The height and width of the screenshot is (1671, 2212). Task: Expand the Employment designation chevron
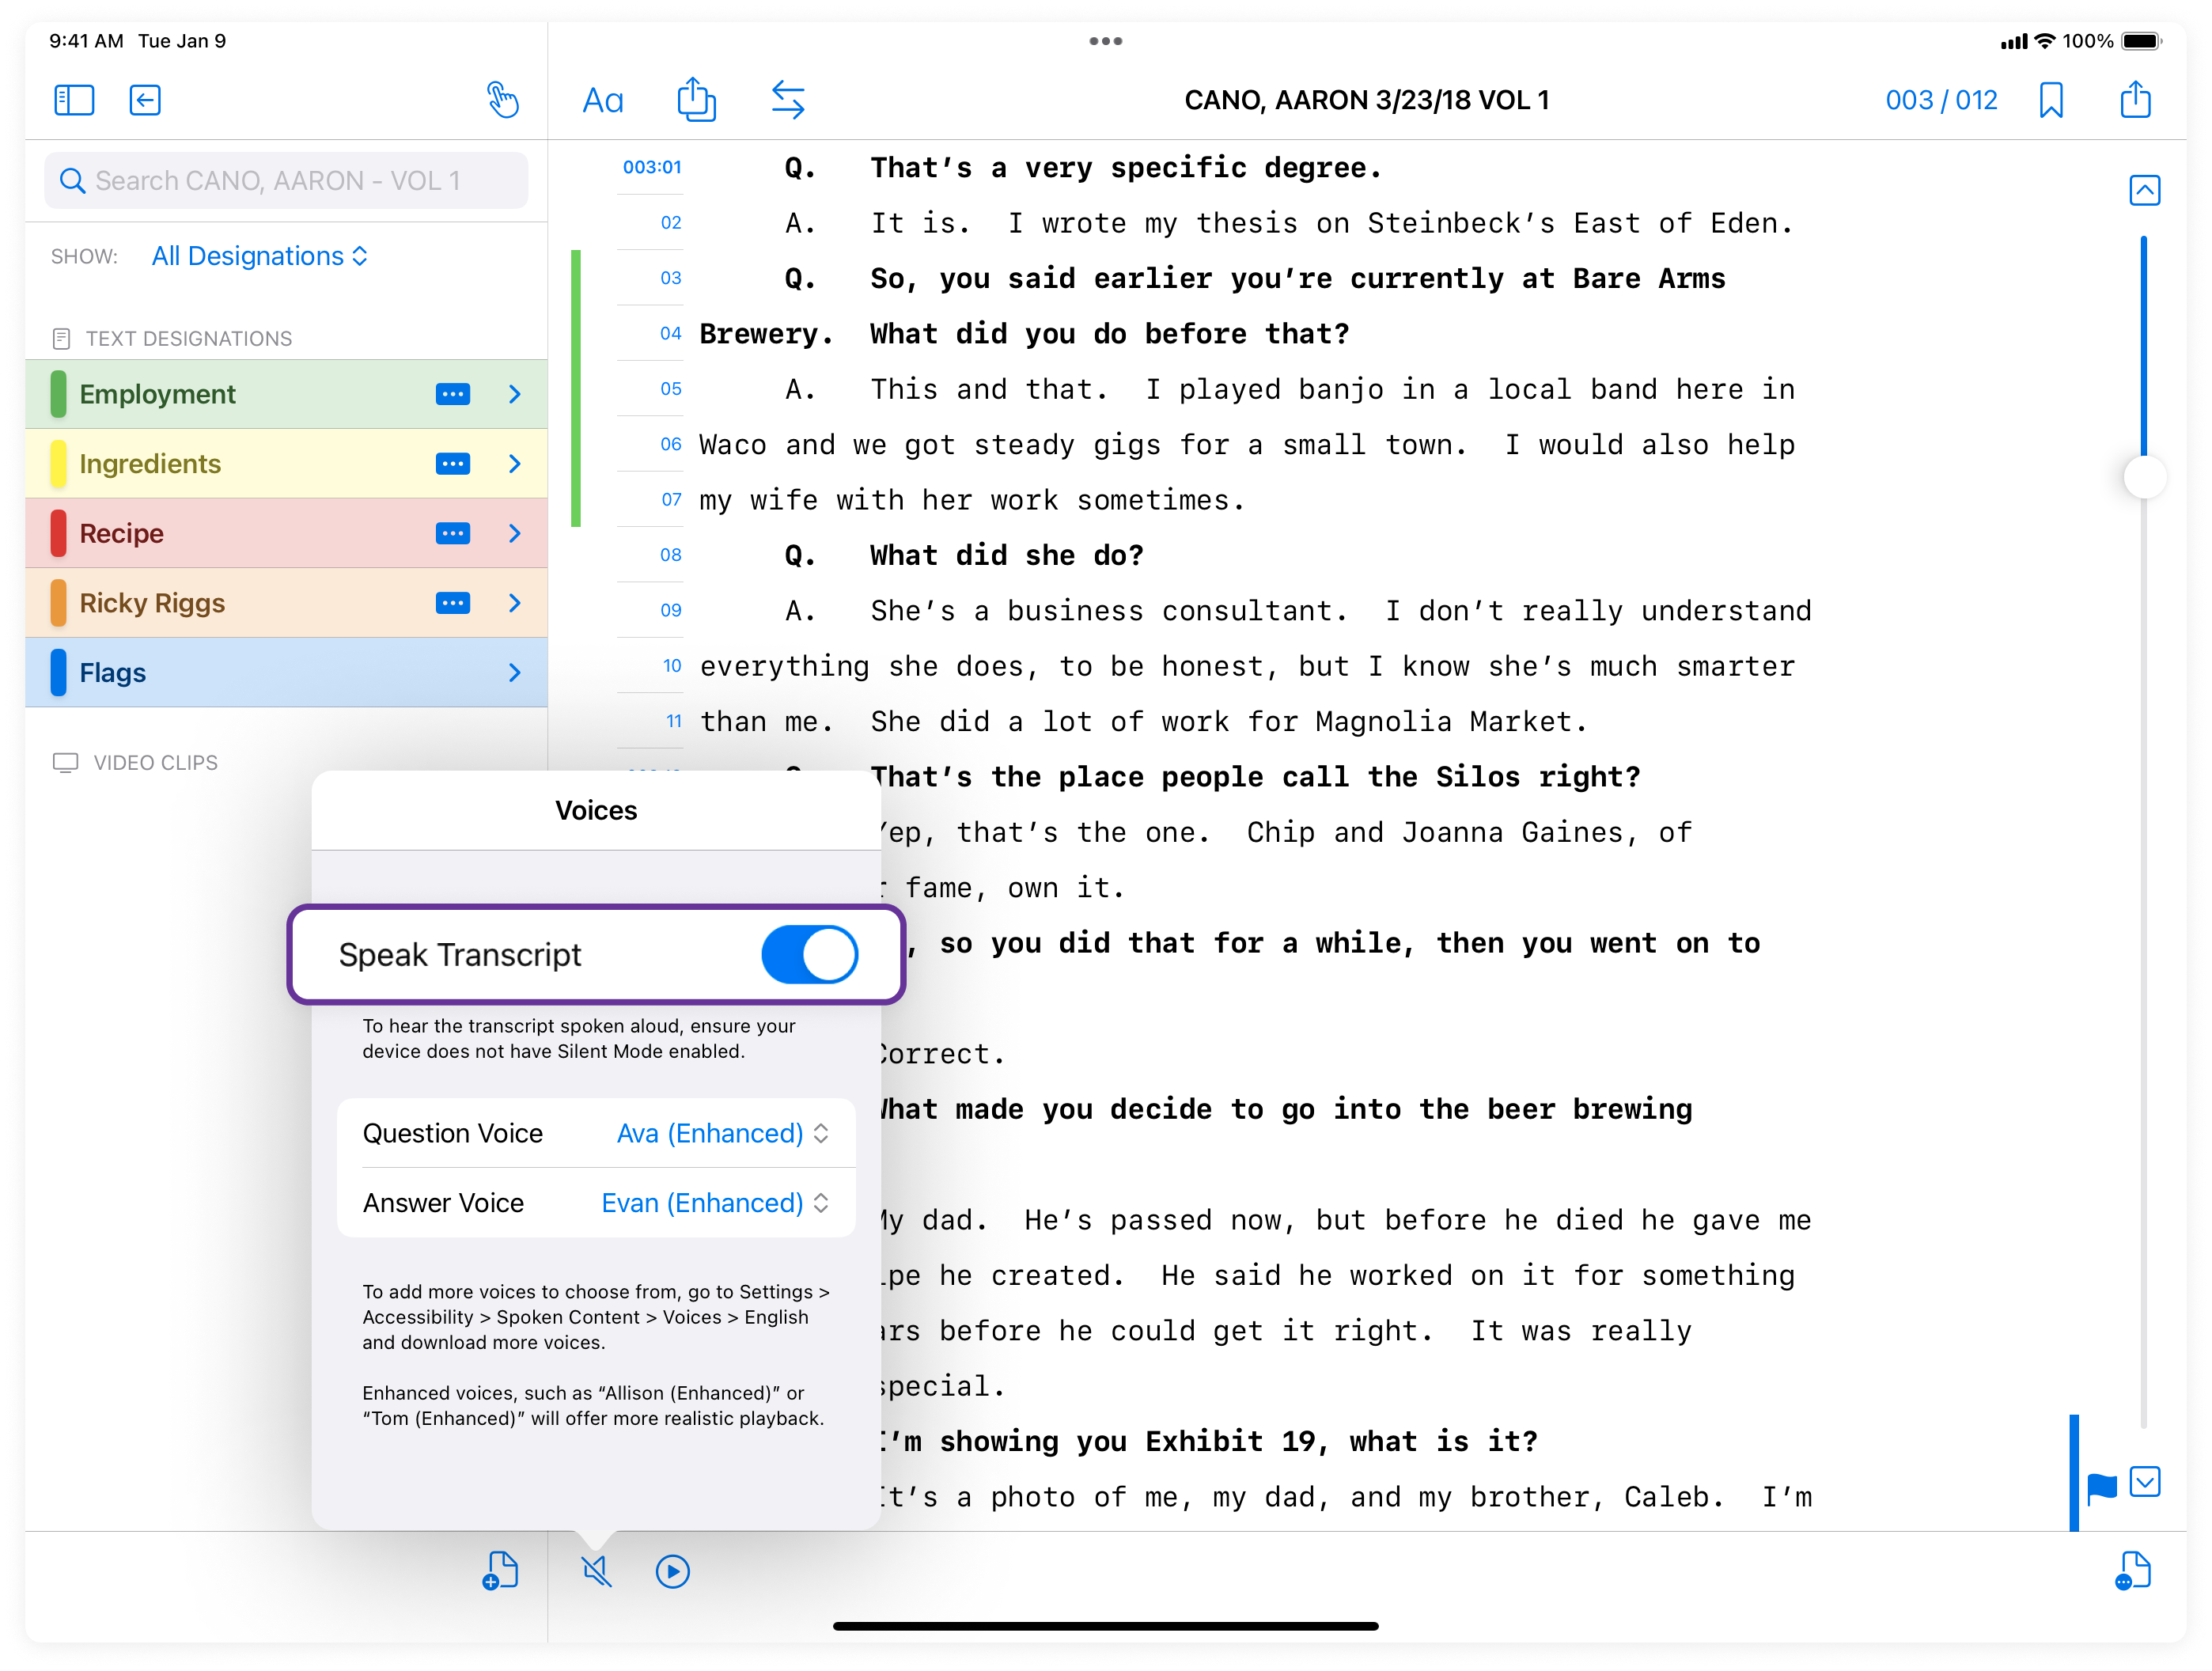515,394
